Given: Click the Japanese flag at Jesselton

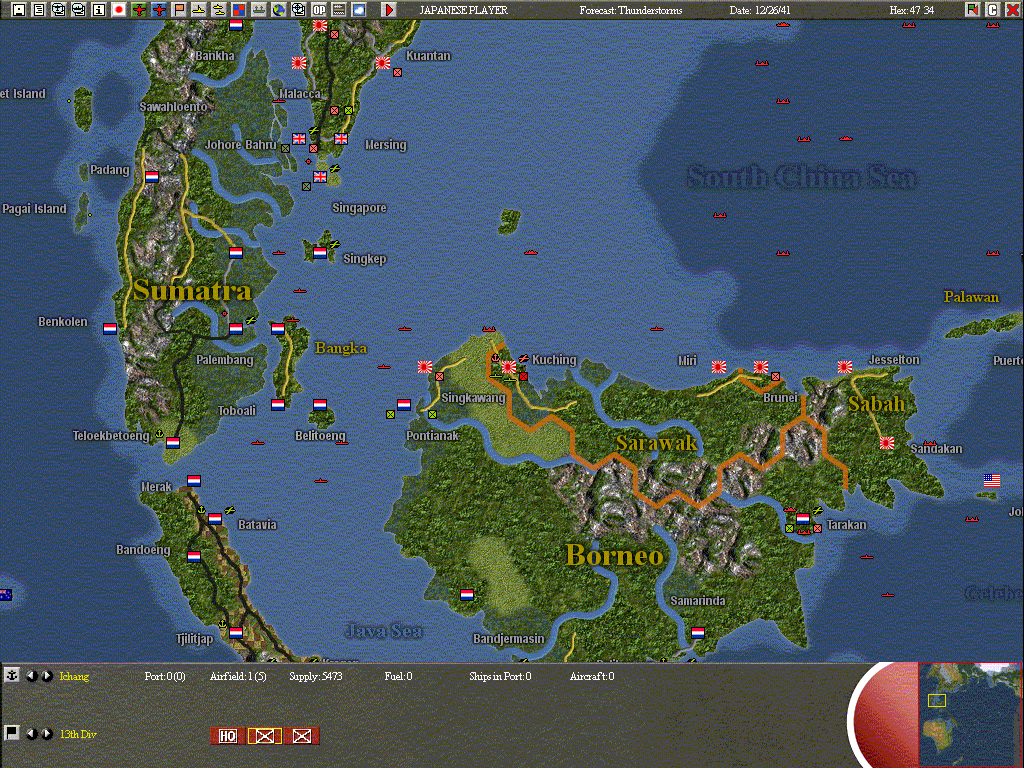Looking at the screenshot, I should (845, 367).
